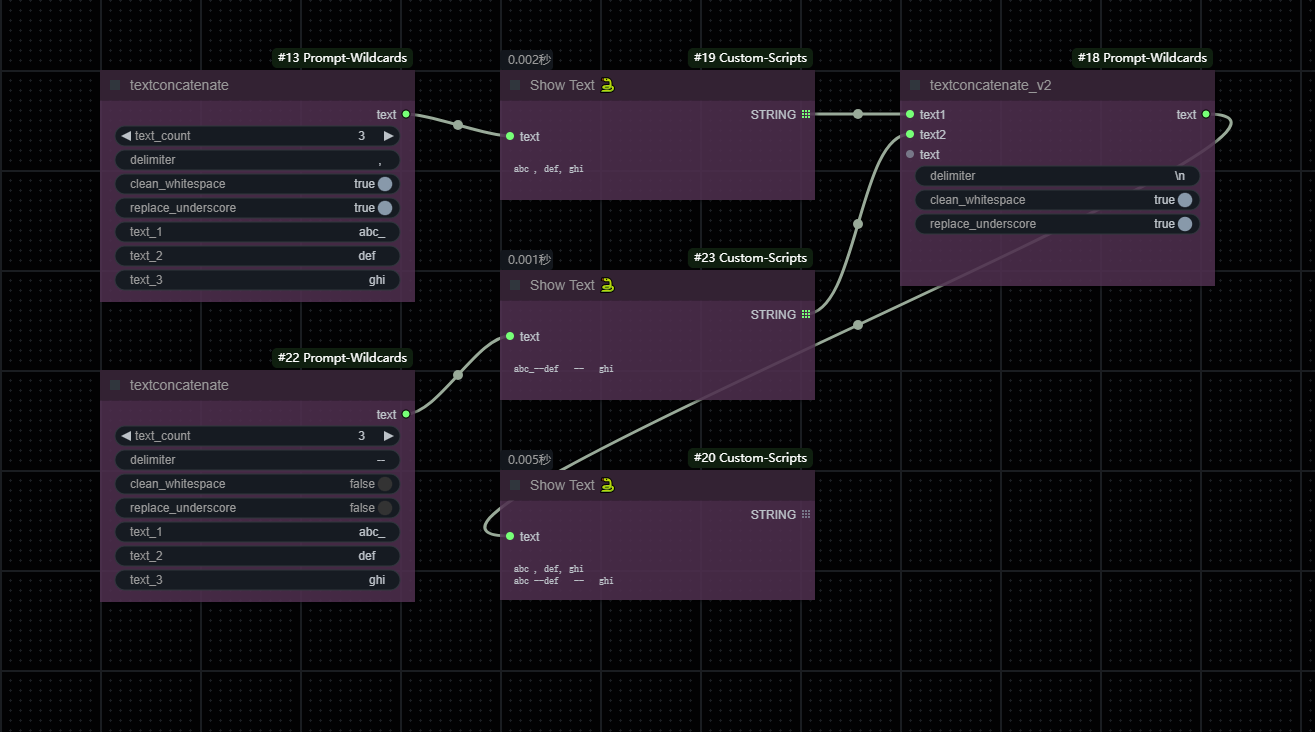Edit delimiter field in node #22
This screenshot has height=732, width=1315.
(257, 460)
